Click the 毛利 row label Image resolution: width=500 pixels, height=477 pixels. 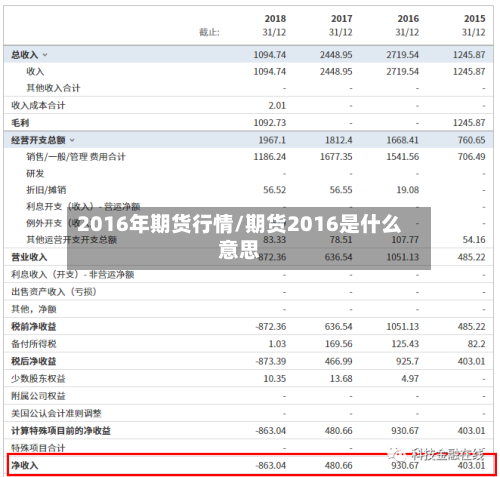(x=20, y=123)
